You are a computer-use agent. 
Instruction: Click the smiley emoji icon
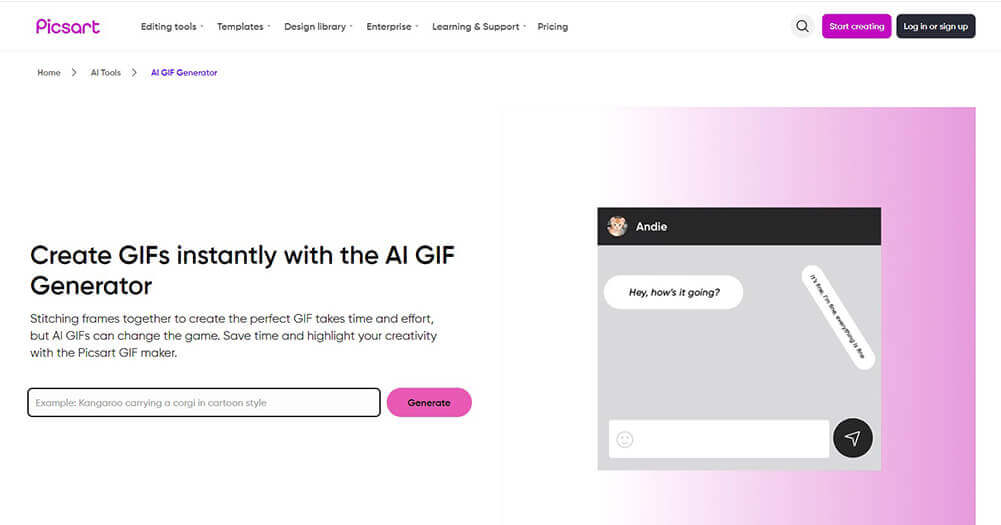click(625, 439)
